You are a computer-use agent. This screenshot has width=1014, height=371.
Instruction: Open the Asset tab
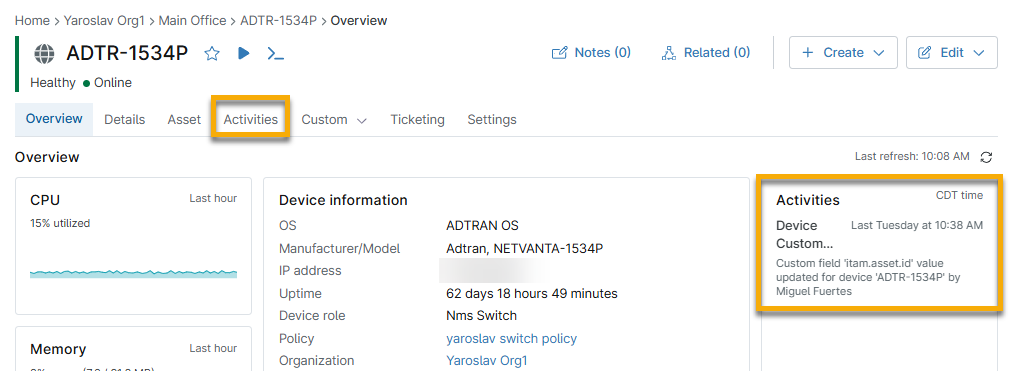pos(184,120)
